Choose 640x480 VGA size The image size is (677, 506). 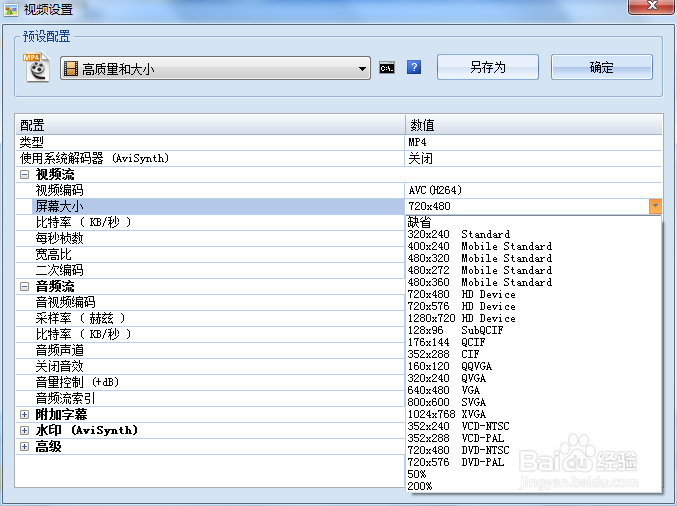coord(533,390)
